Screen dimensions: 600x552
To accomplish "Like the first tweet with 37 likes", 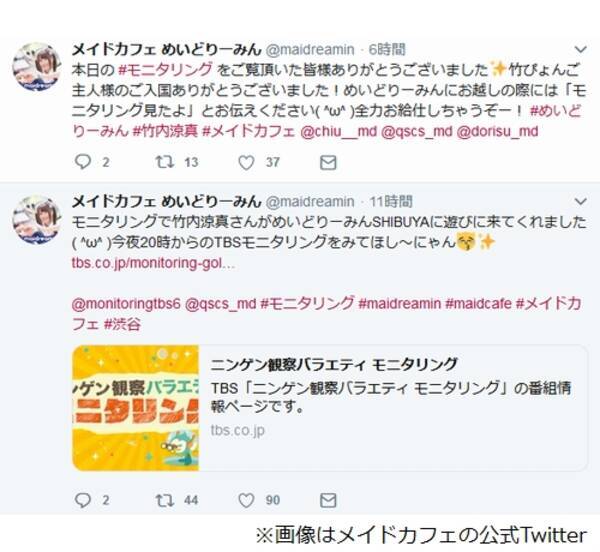I will [246, 163].
